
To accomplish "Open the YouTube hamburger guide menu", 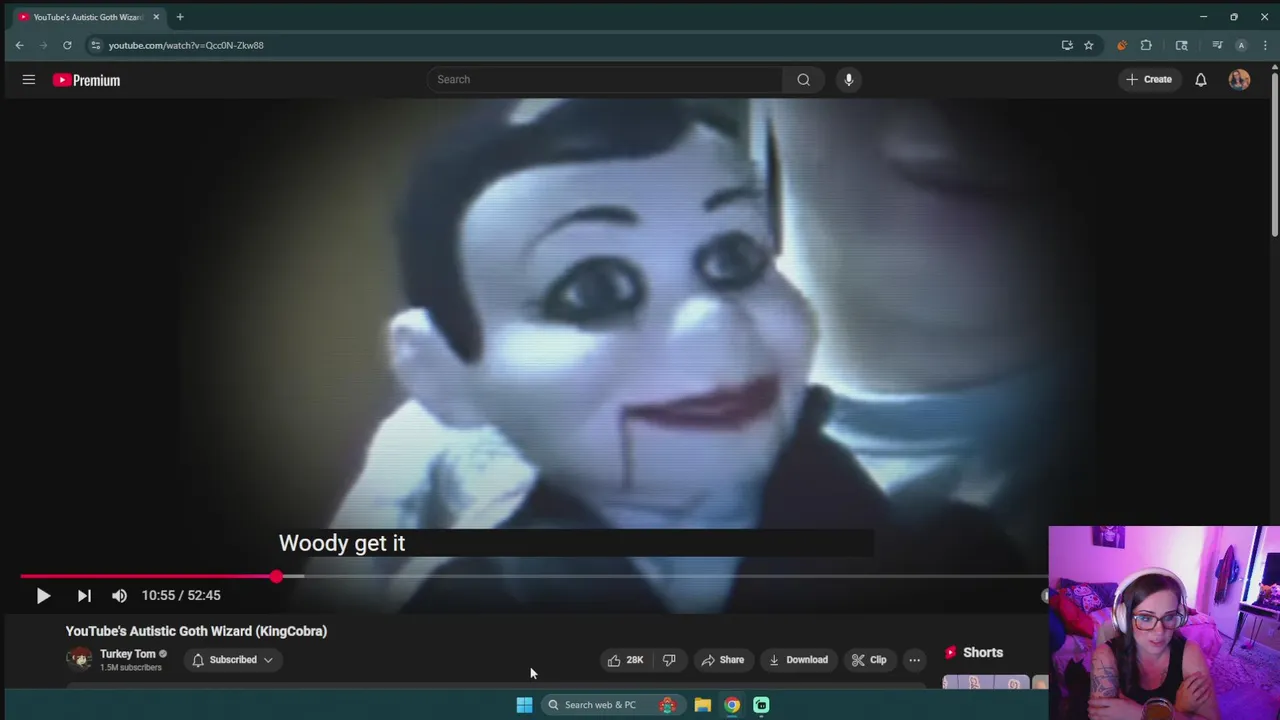I will pos(29,80).
